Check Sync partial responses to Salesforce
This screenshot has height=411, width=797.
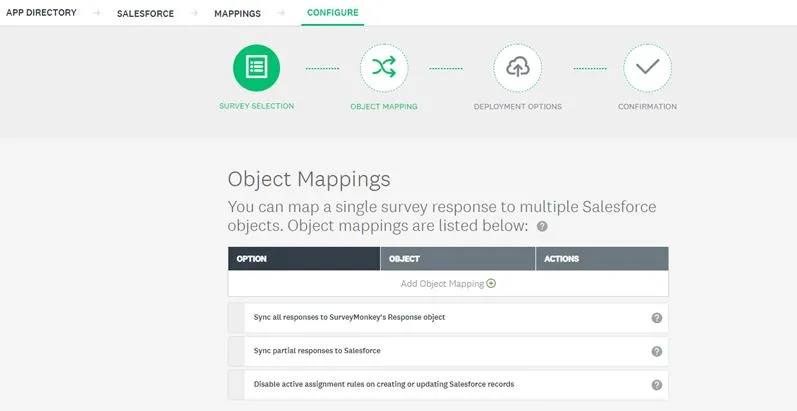coord(236,351)
